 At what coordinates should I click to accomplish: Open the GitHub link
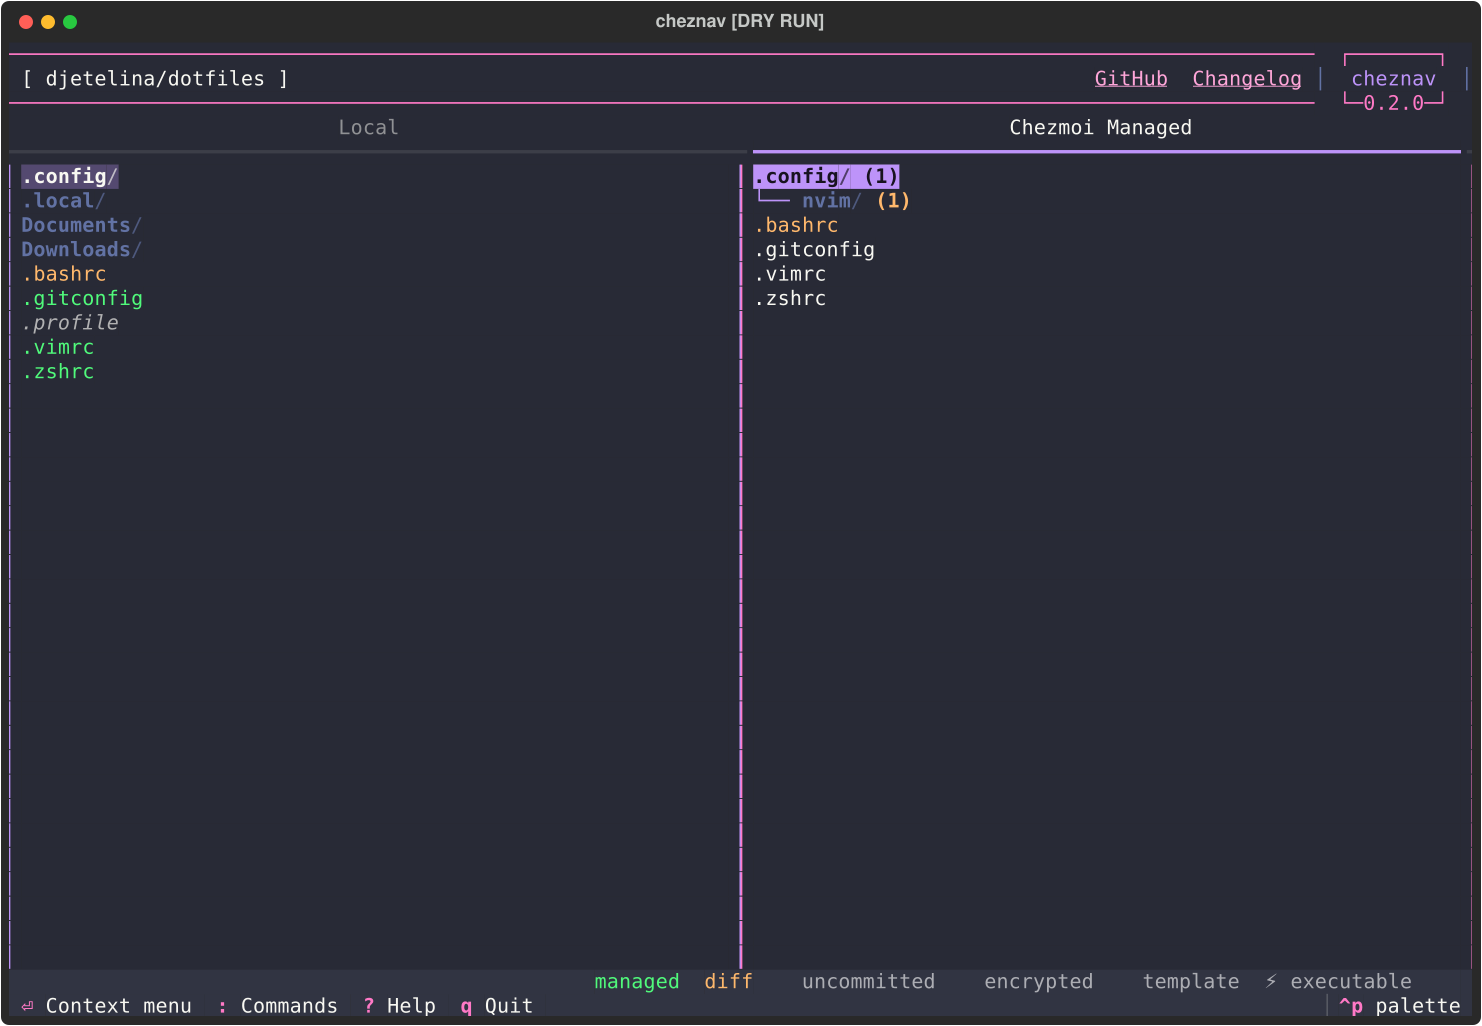pos(1131,79)
